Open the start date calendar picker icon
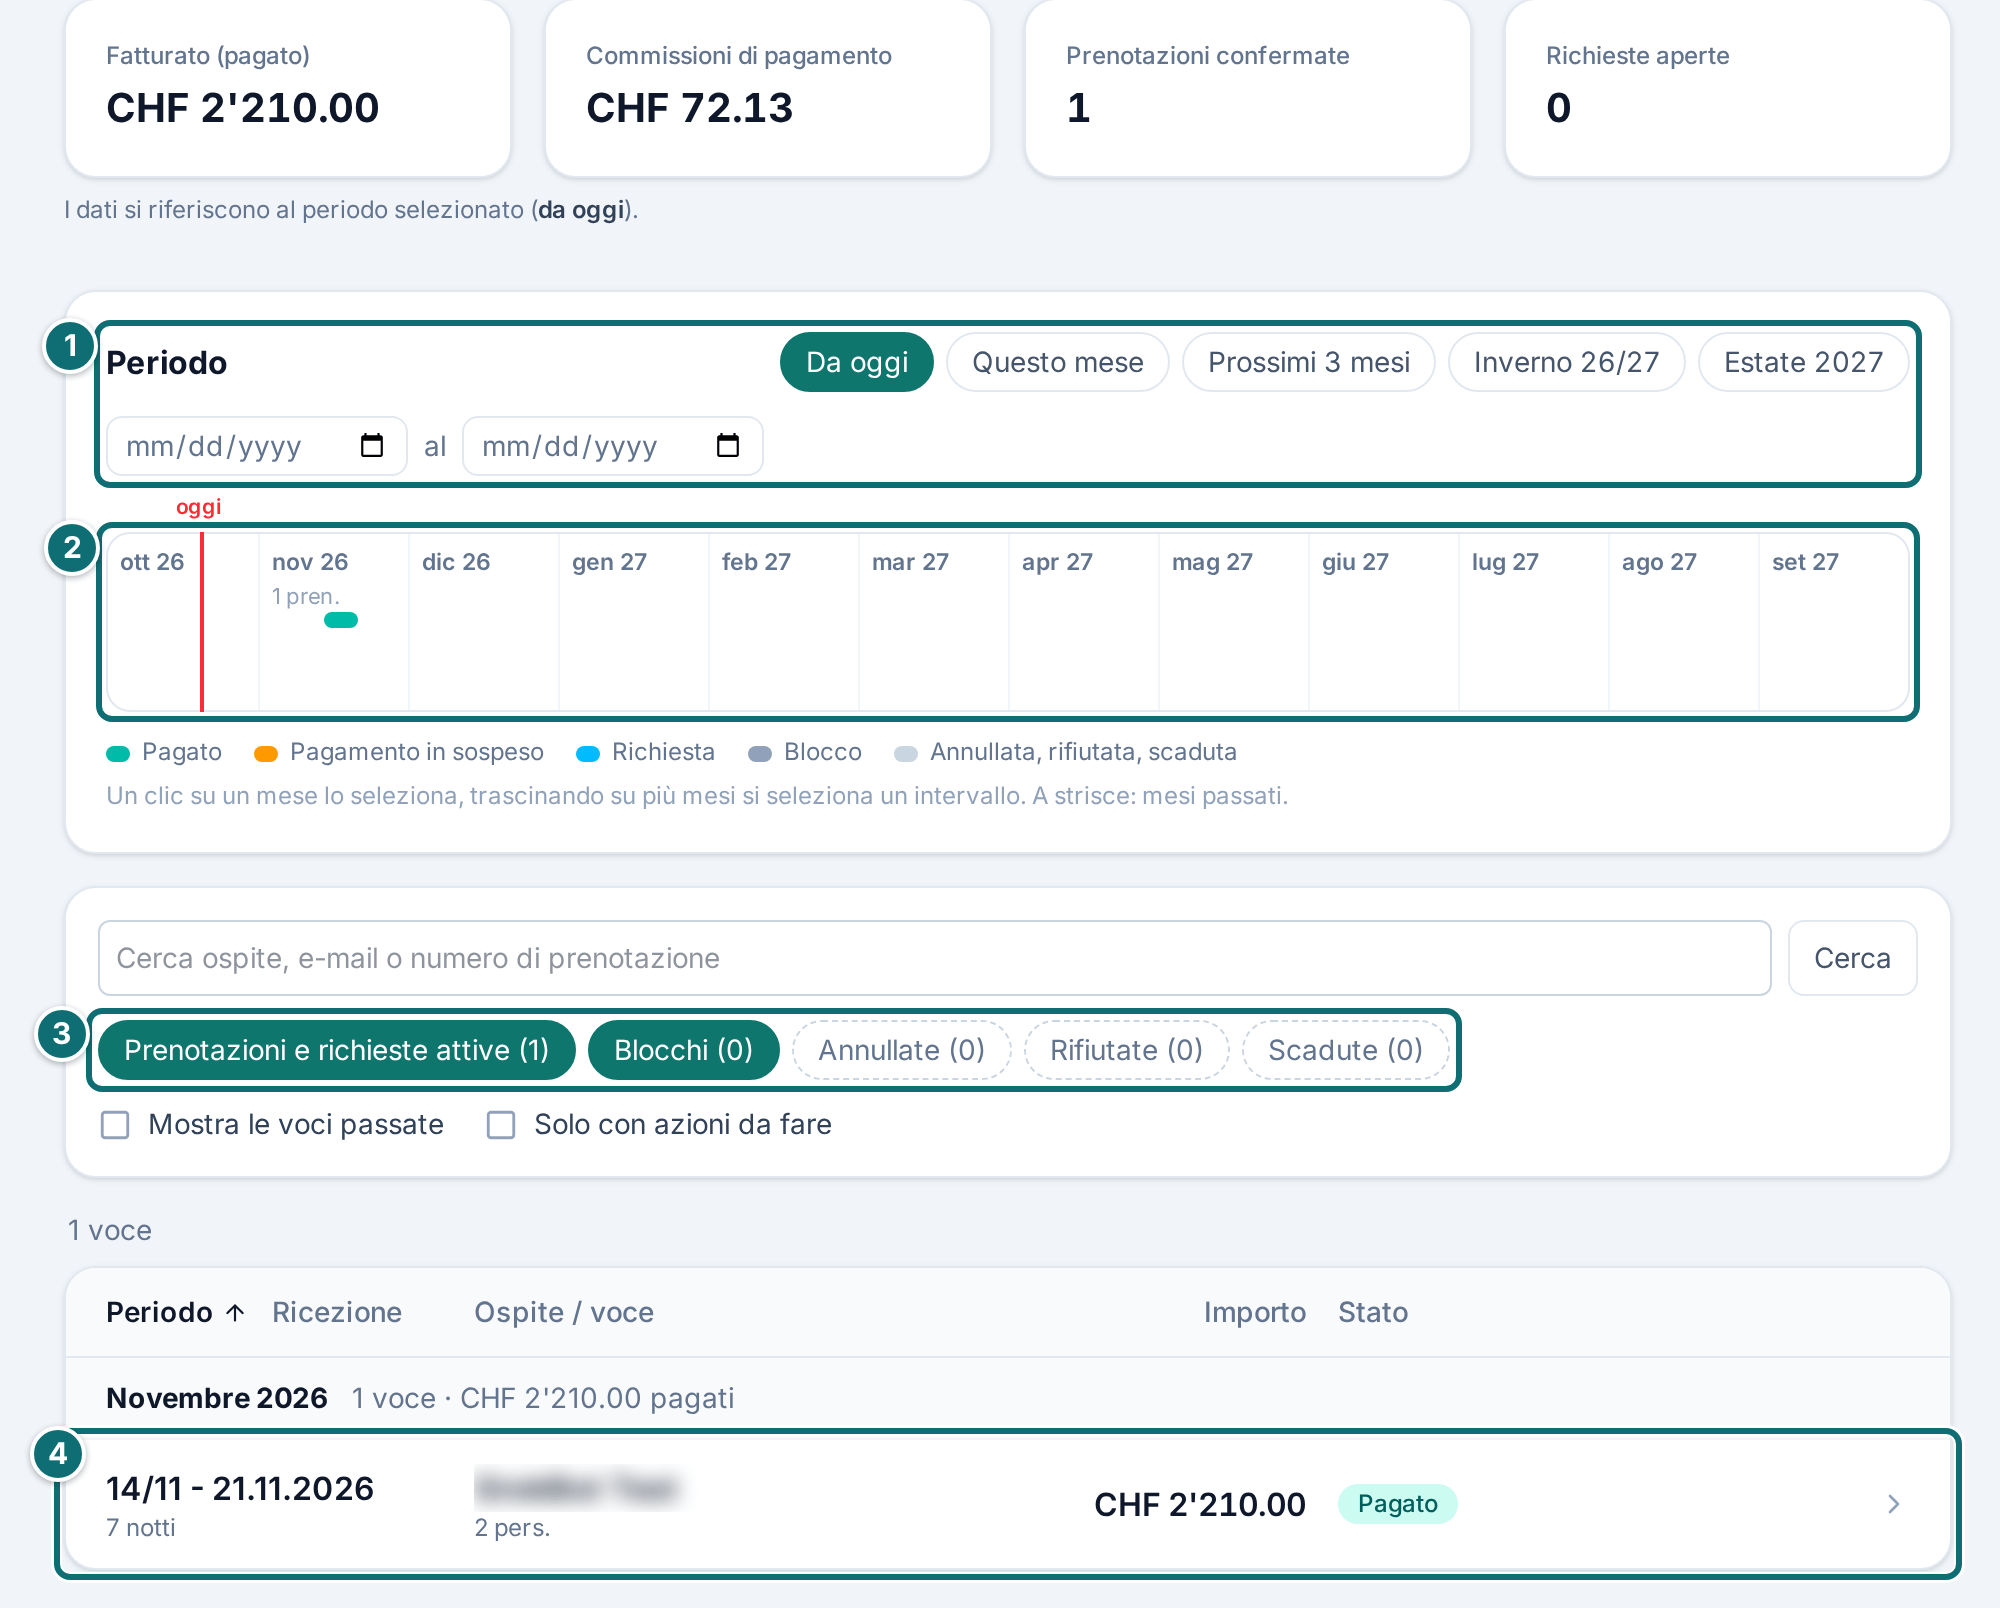Screen dimensions: 2000x1608 point(372,445)
